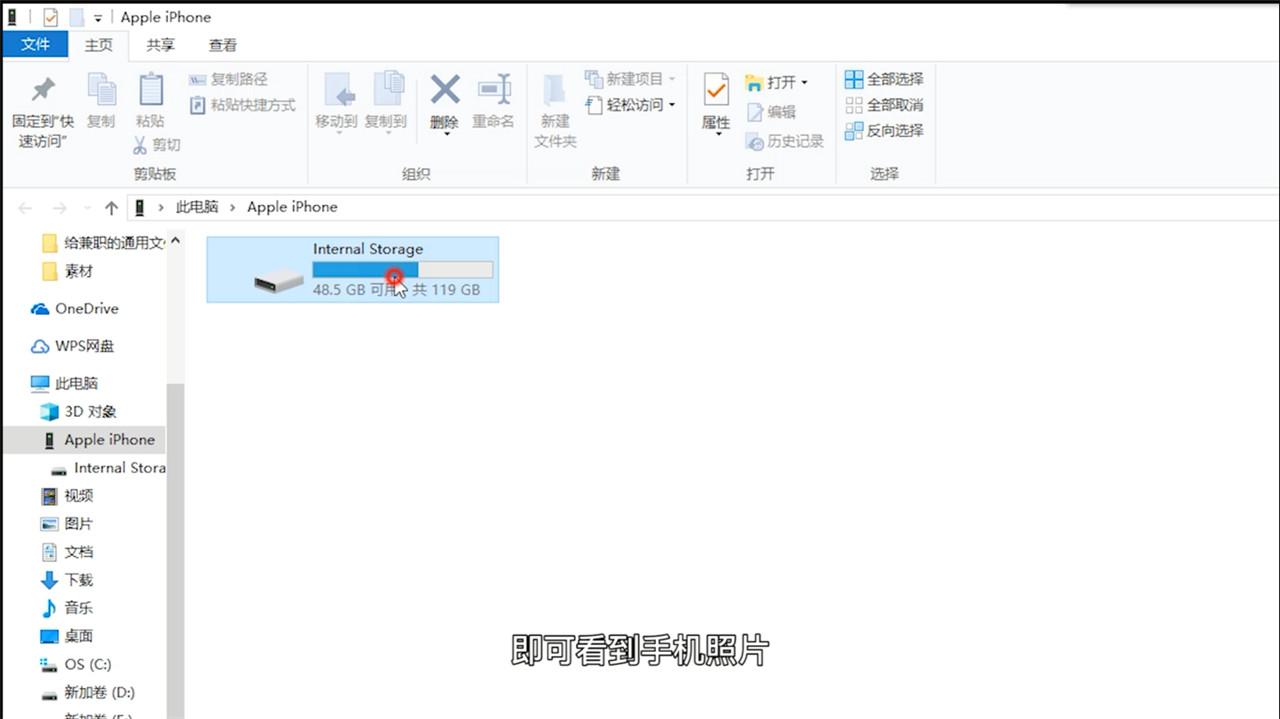Open 3D 对象 folder in sidebar
This screenshot has width=1280, height=719.
pos(78,411)
